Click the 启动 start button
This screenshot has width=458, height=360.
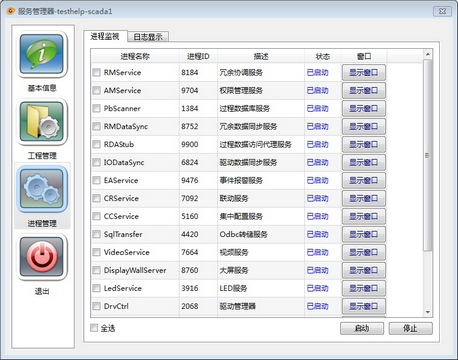point(362,328)
